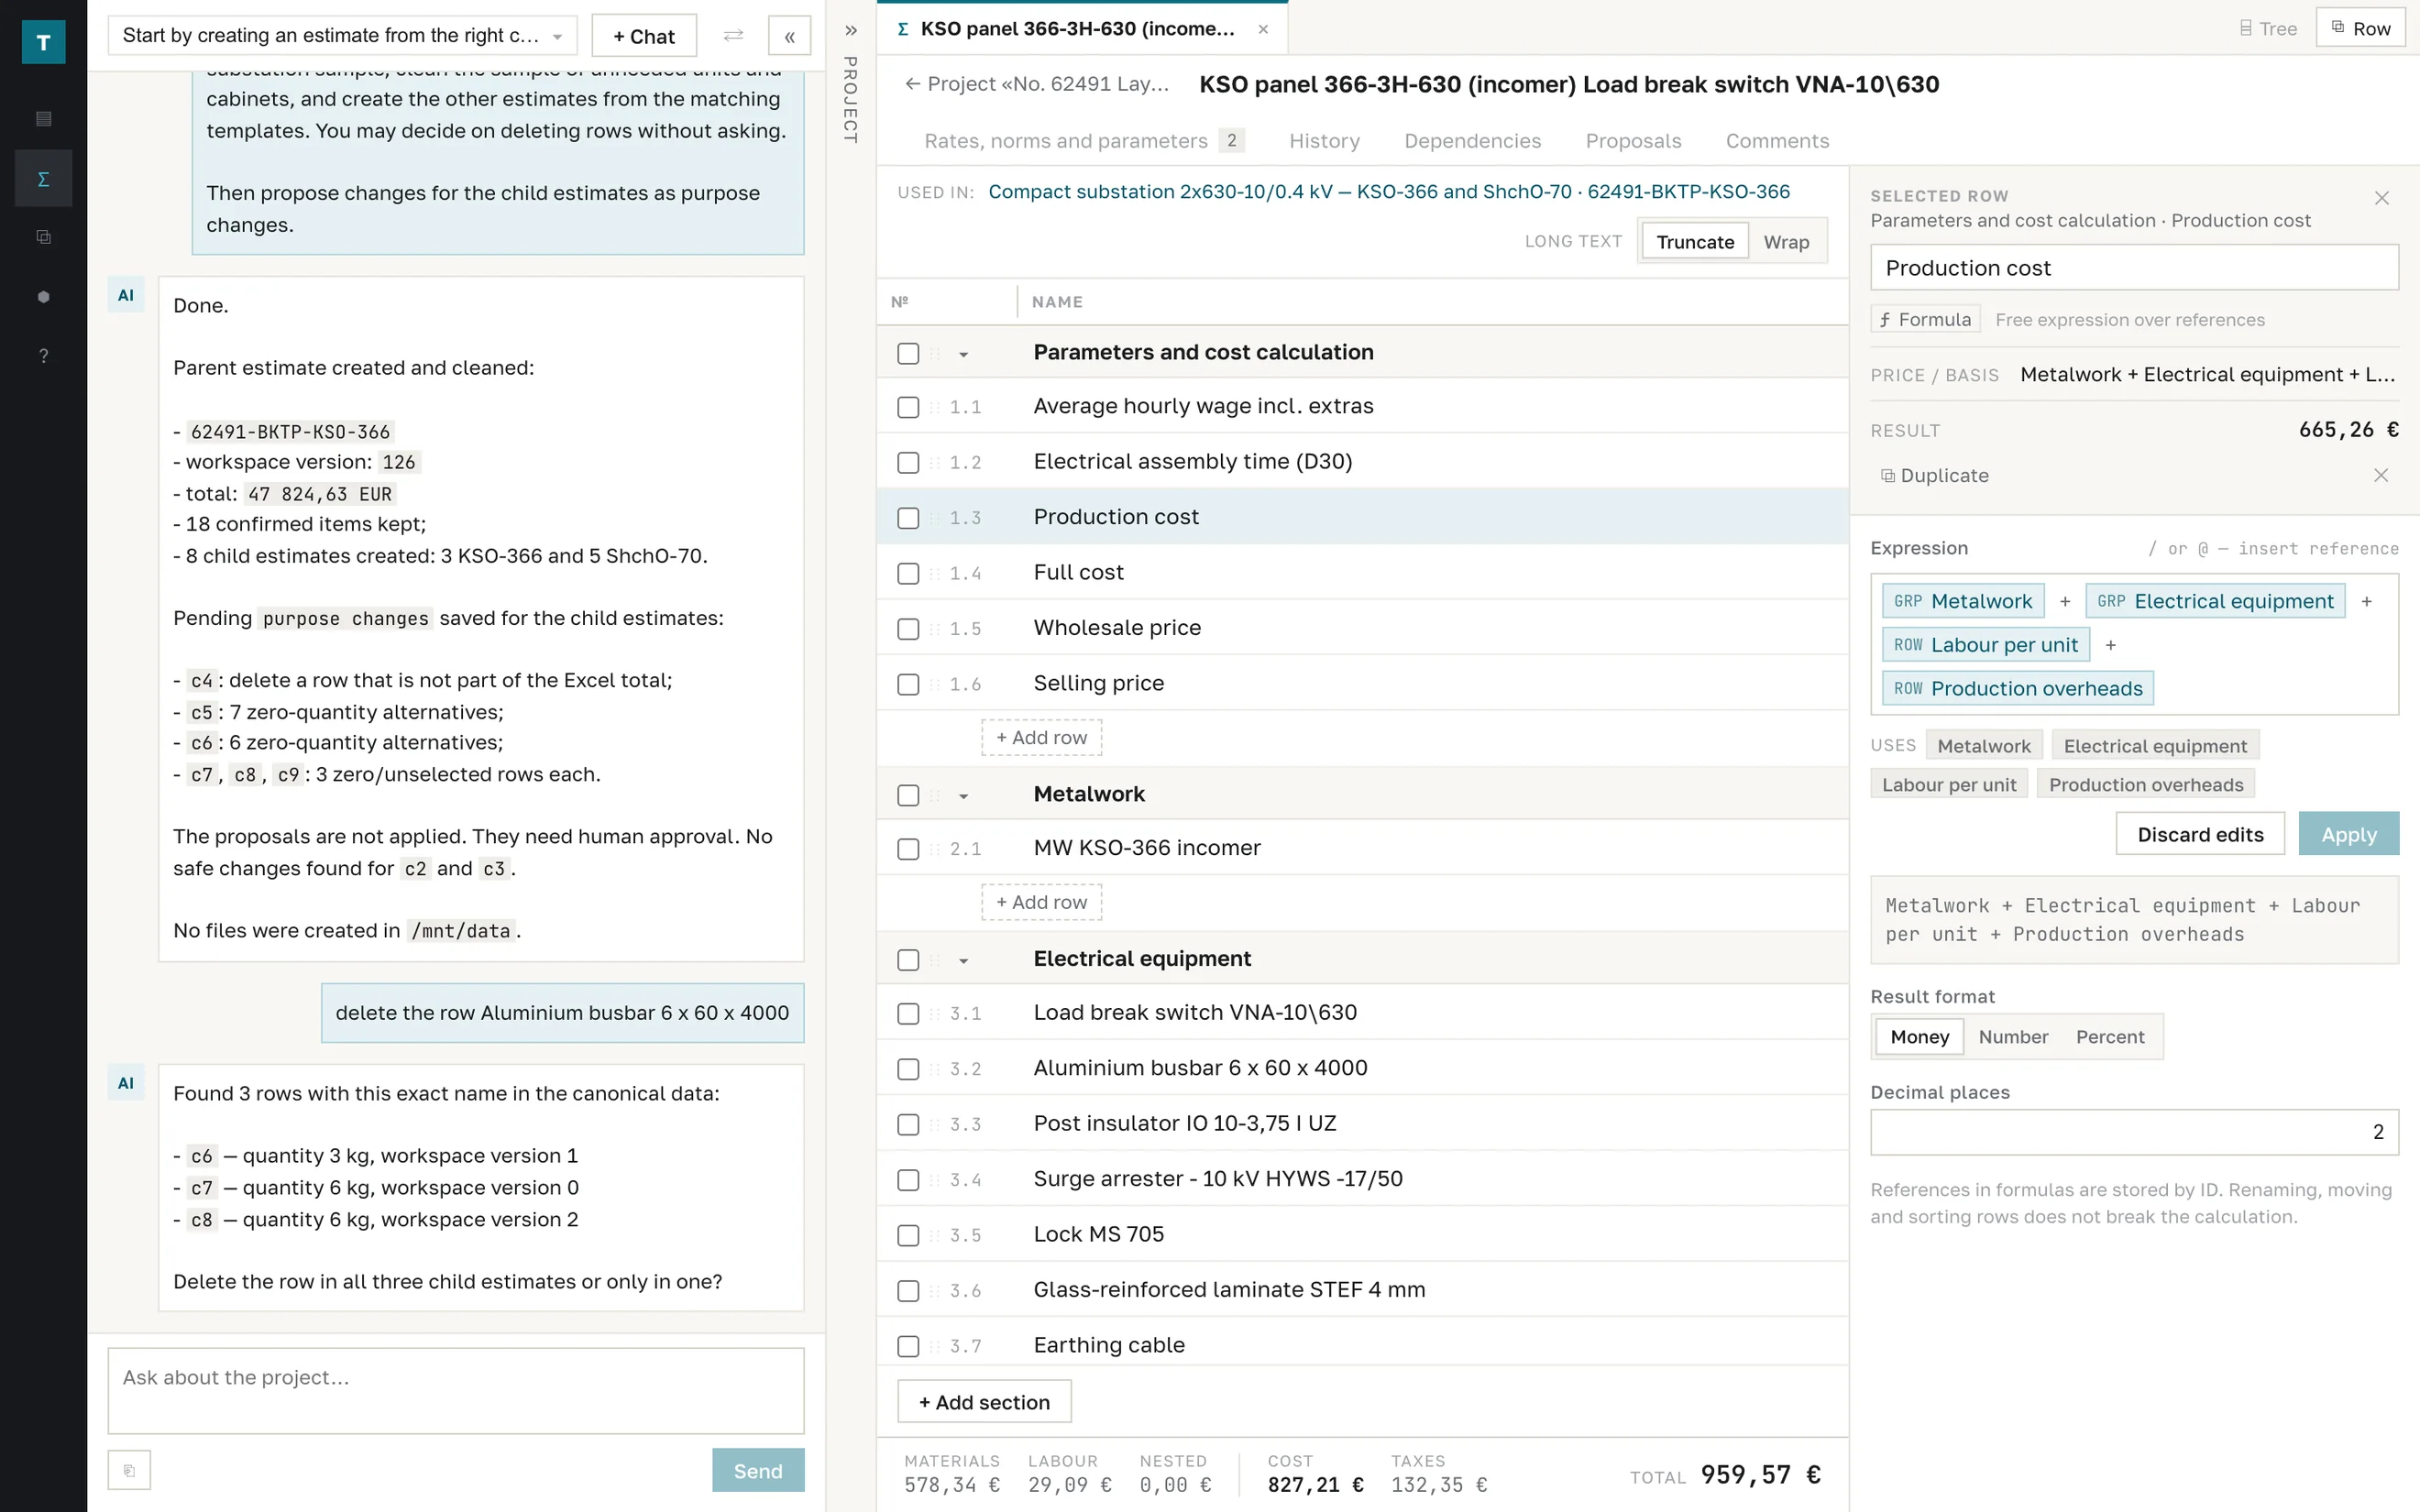Open help with the question mark icon
Screen dimensions: 2420x1512
pos(43,356)
